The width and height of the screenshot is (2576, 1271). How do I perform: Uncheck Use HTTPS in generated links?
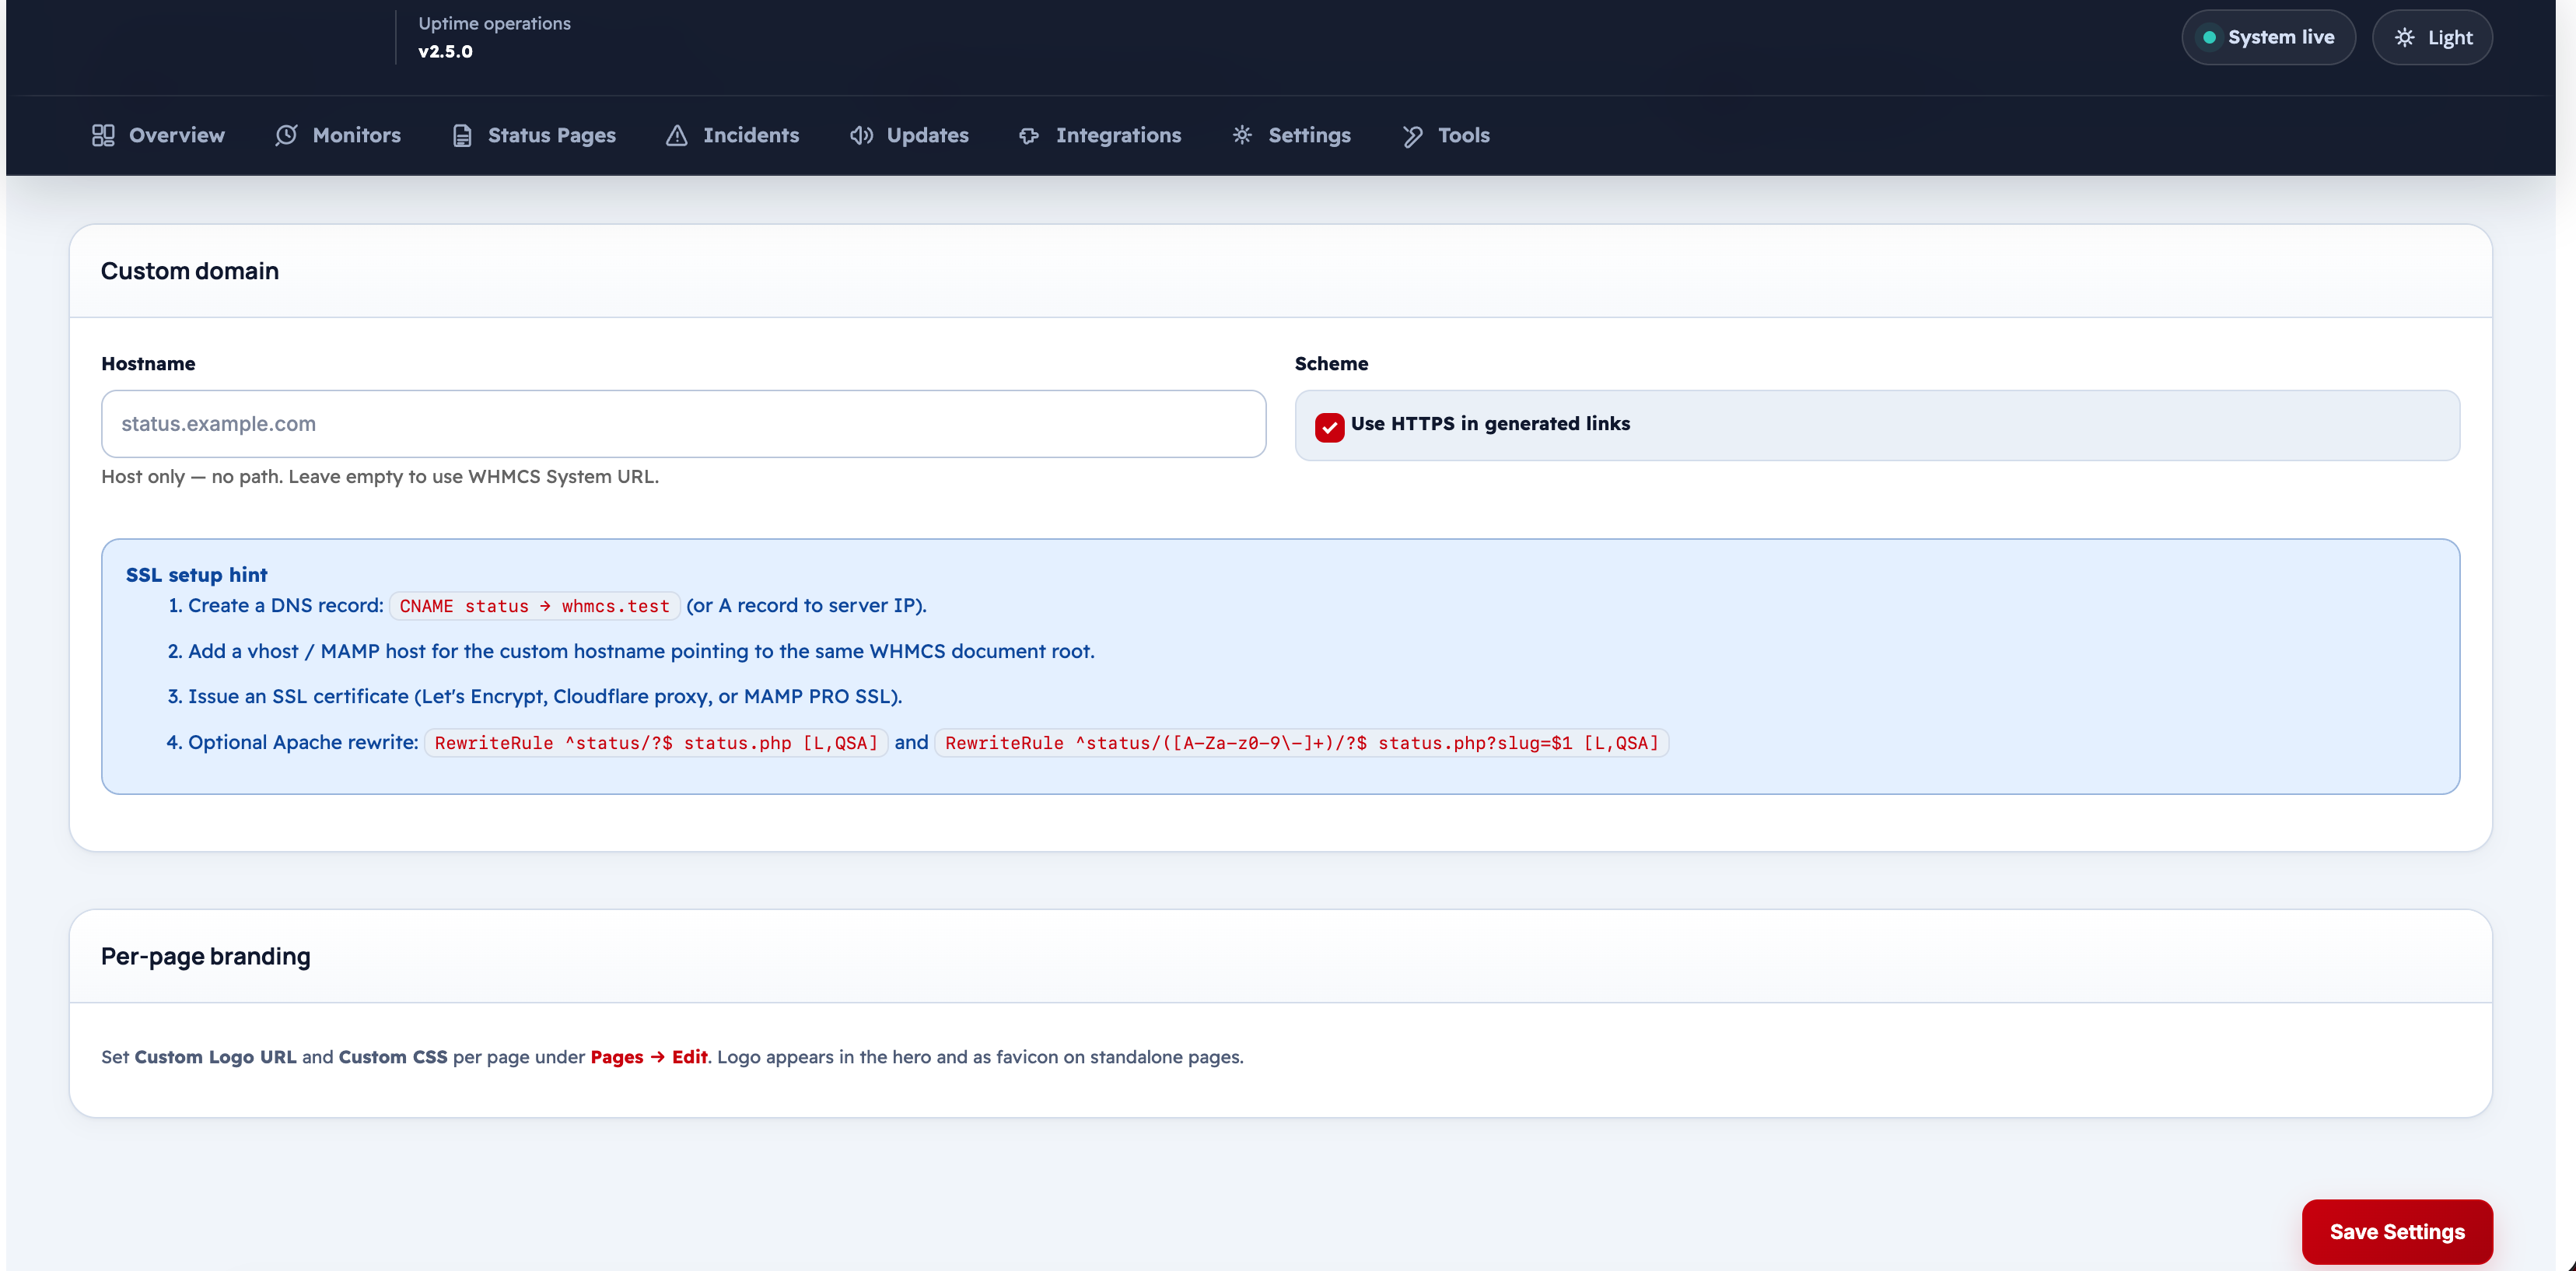pyautogui.click(x=1329, y=427)
